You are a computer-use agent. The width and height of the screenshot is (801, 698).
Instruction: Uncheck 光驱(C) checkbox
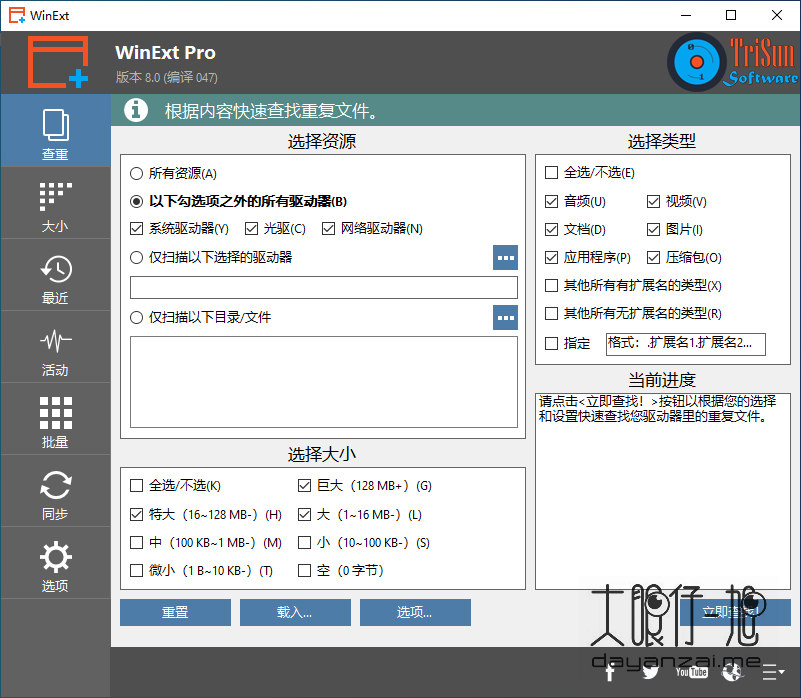(x=275, y=228)
